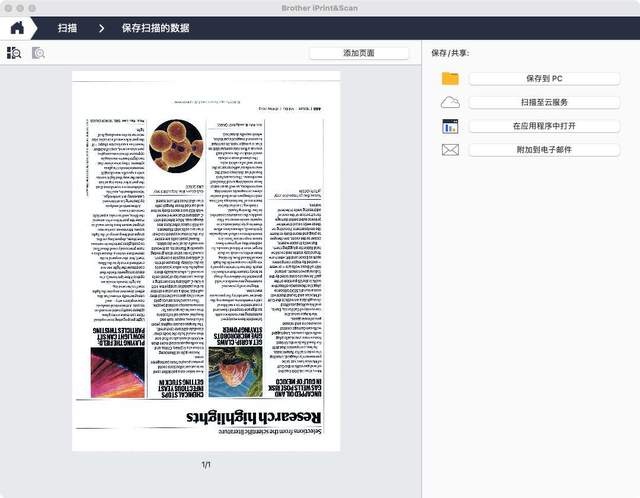
Task: Close the Brother iPrint&Scan window
Action: (x=8, y=8)
